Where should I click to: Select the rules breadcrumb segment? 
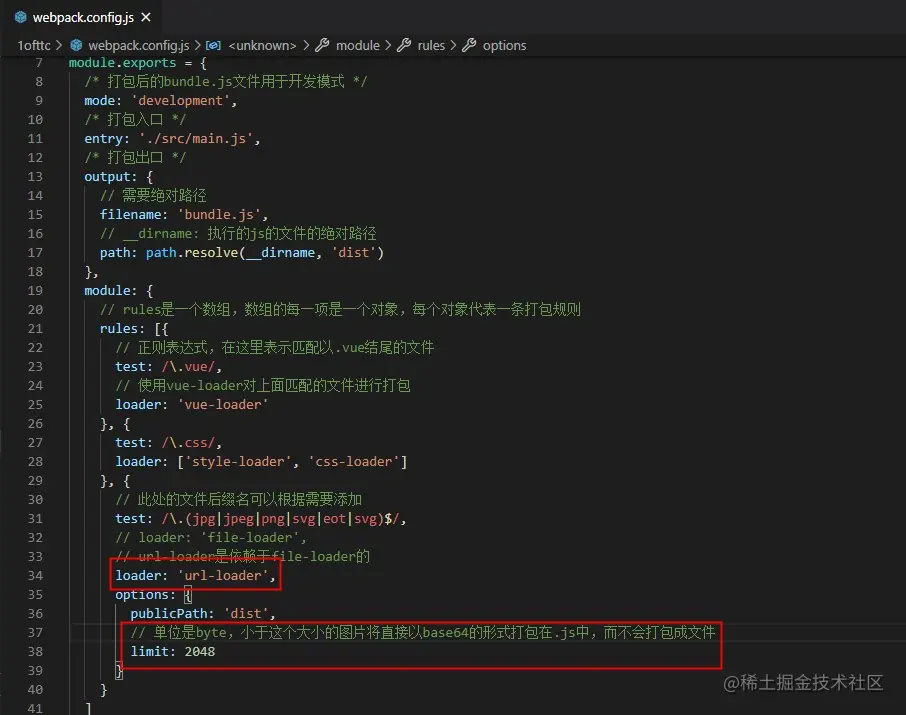point(431,45)
